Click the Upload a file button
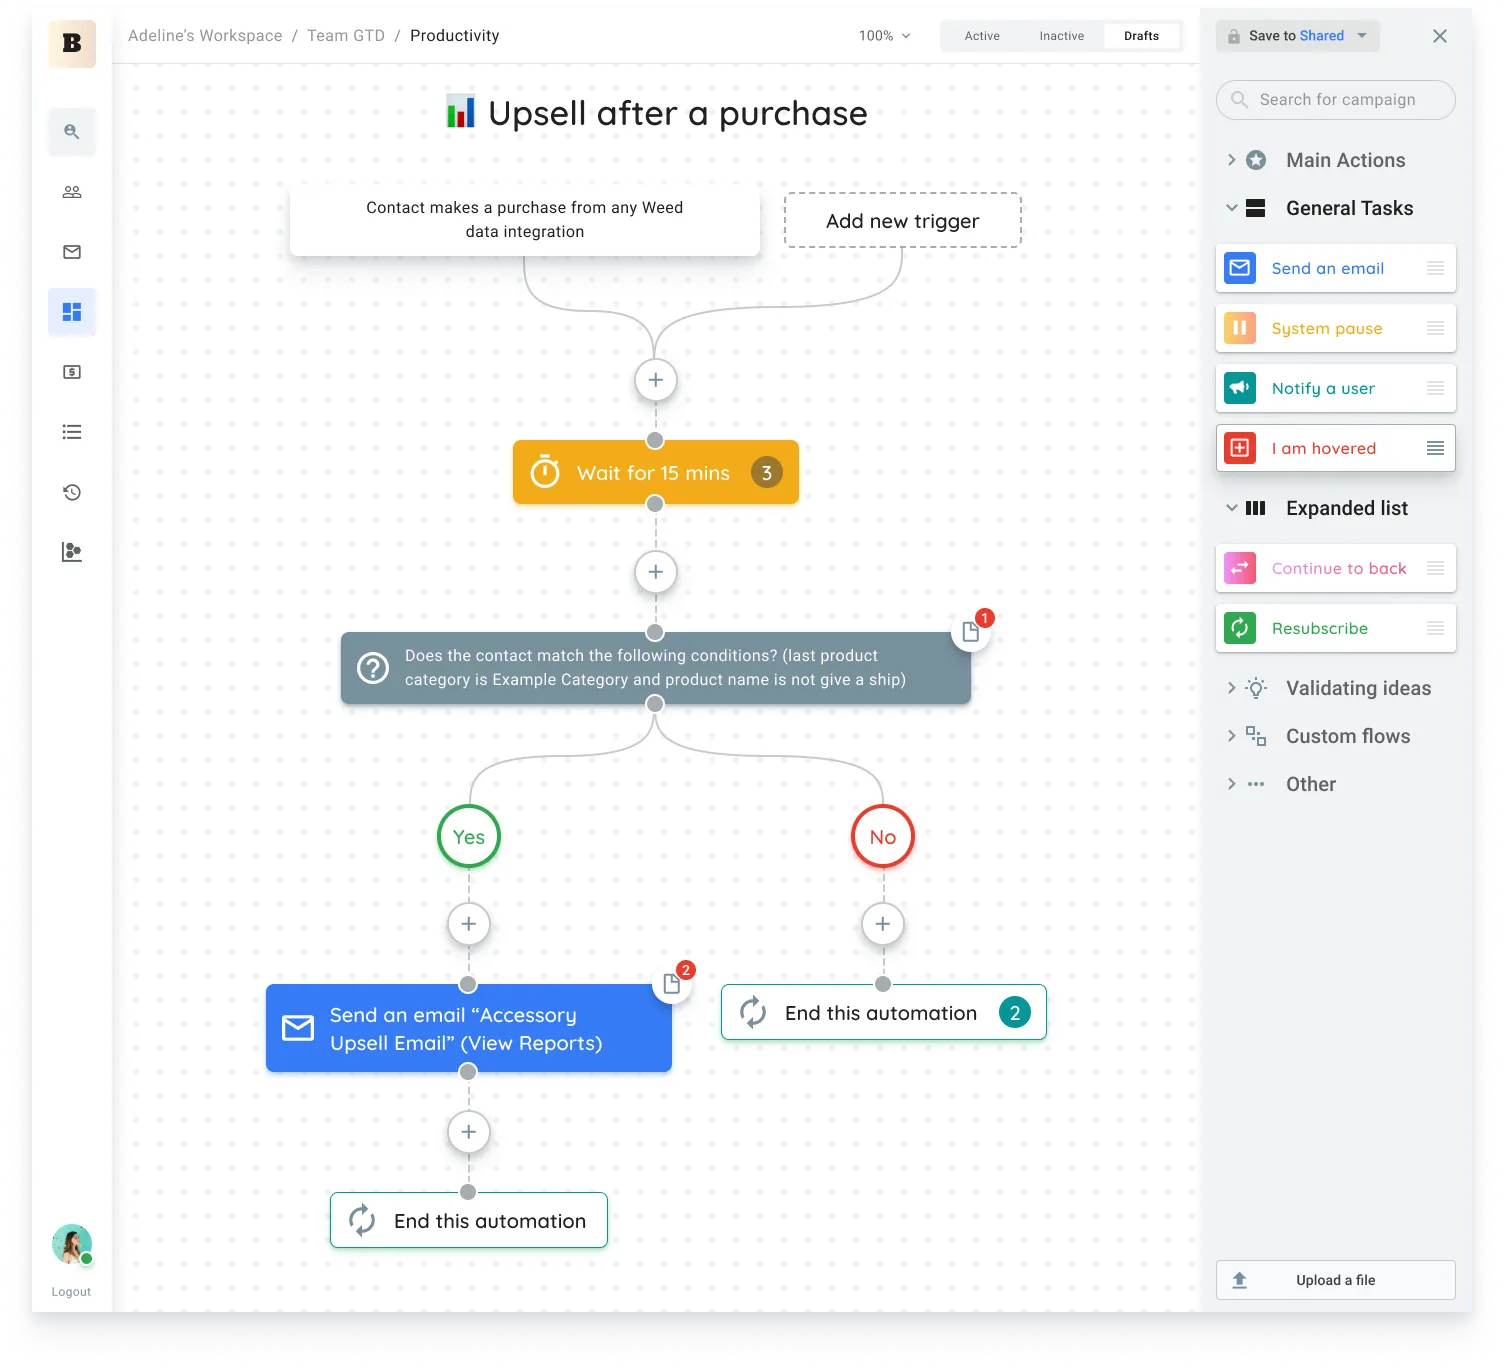This screenshot has width=1504, height=1368. [x=1335, y=1280]
